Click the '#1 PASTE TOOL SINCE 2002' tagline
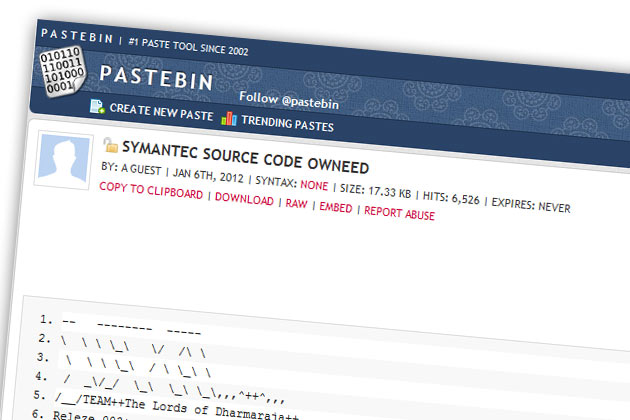The width and height of the screenshot is (630, 420). click(x=188, y=47)
